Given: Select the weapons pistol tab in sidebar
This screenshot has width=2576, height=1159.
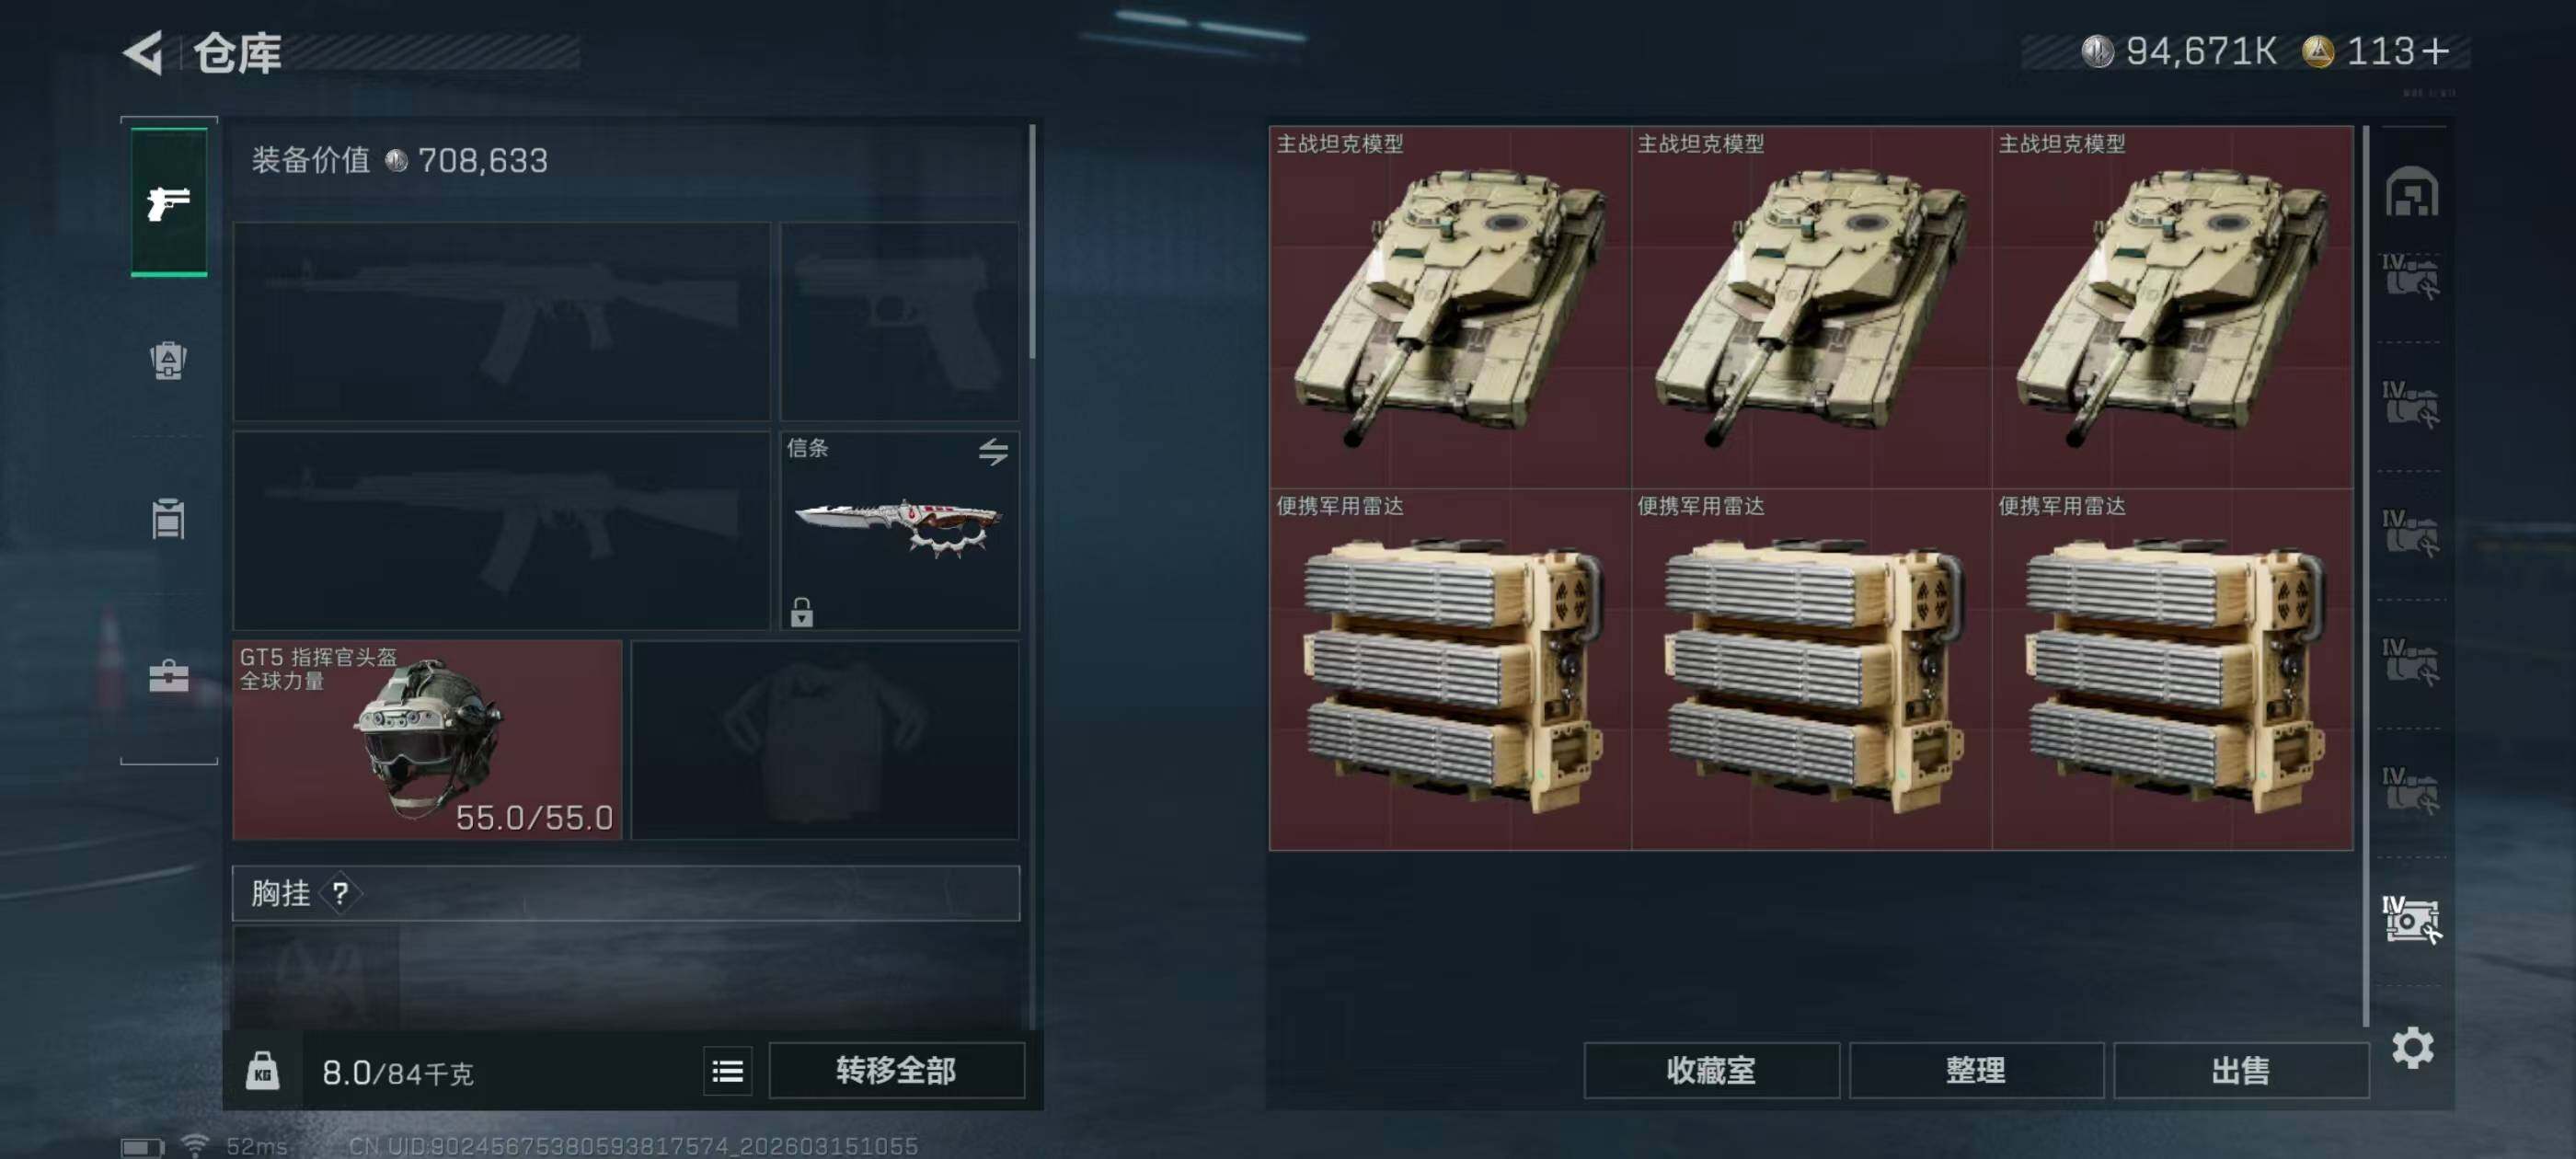Looking at the screenshot, I should (x=169, y=203).
